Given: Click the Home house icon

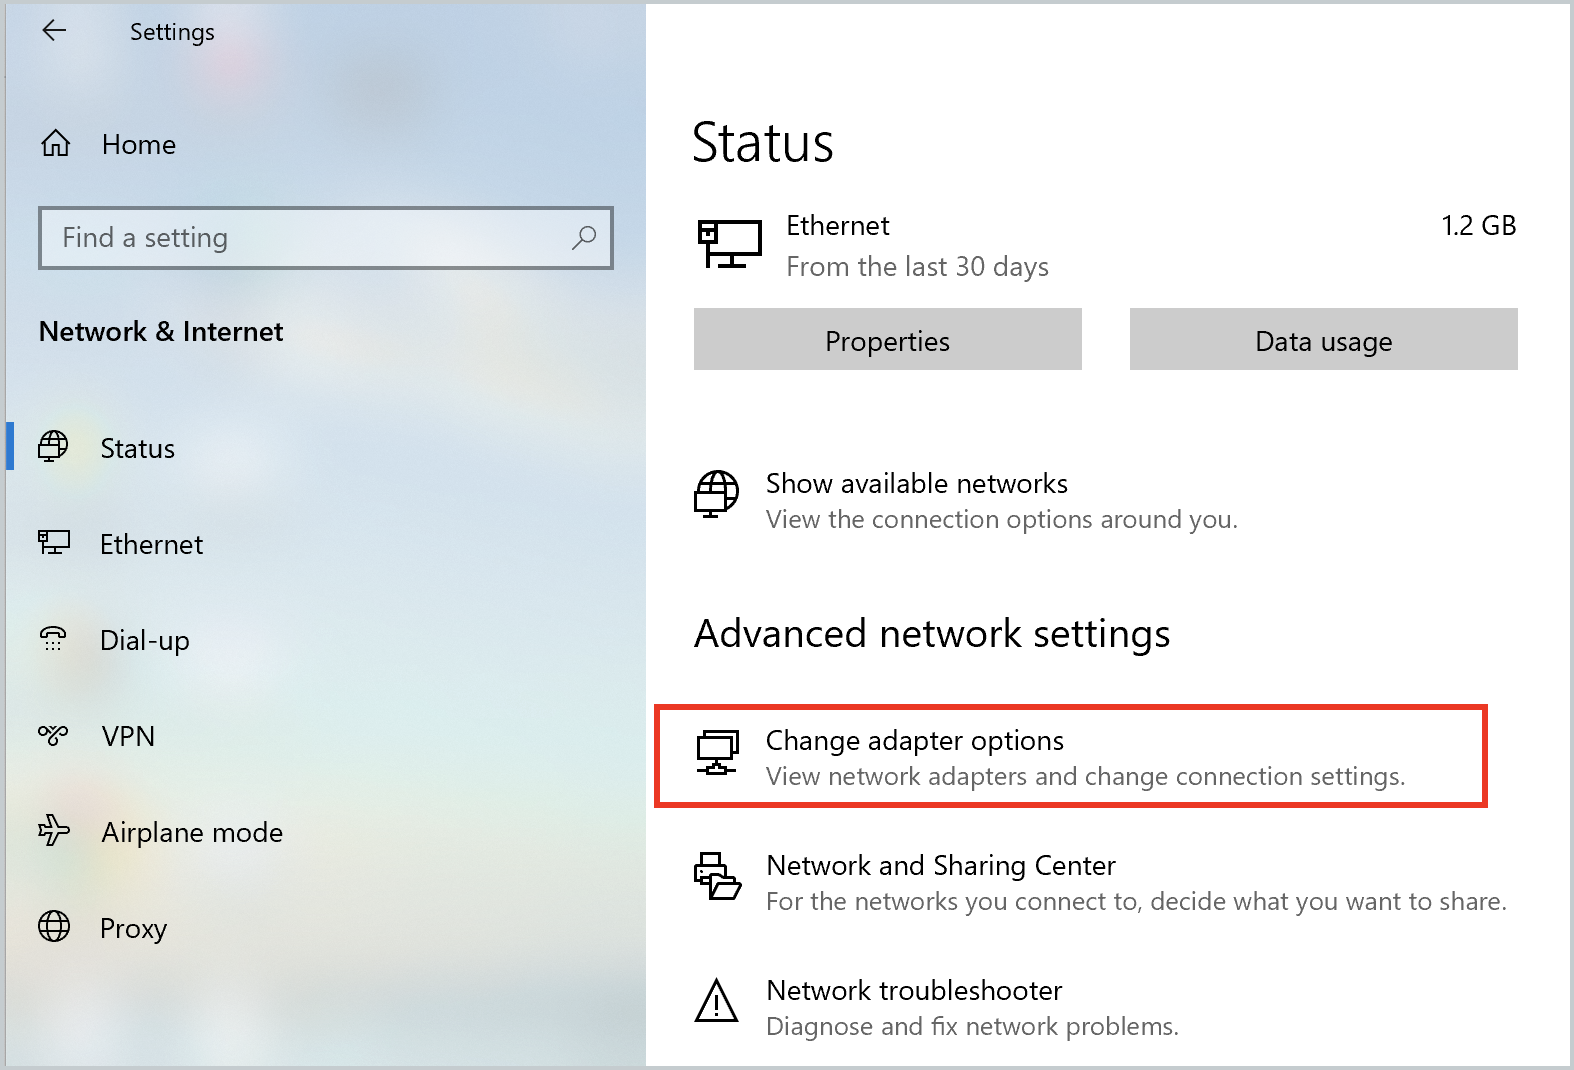Looking at the screenshot, I should 55,144.
